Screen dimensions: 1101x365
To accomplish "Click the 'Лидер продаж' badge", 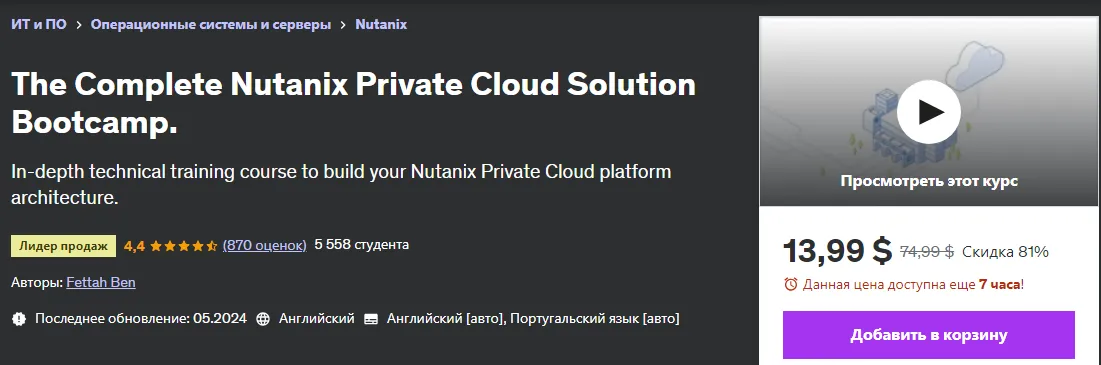I will pyautogui.click(x=63, y=246).
